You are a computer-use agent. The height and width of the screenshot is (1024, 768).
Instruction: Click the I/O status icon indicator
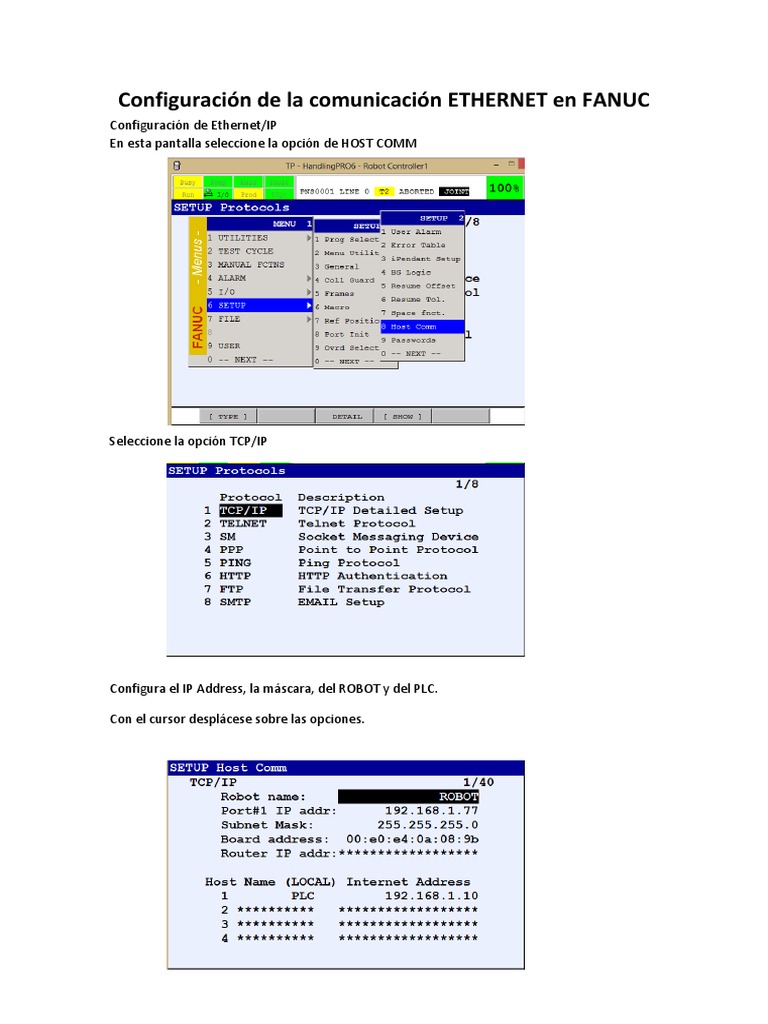coord(217,194)
